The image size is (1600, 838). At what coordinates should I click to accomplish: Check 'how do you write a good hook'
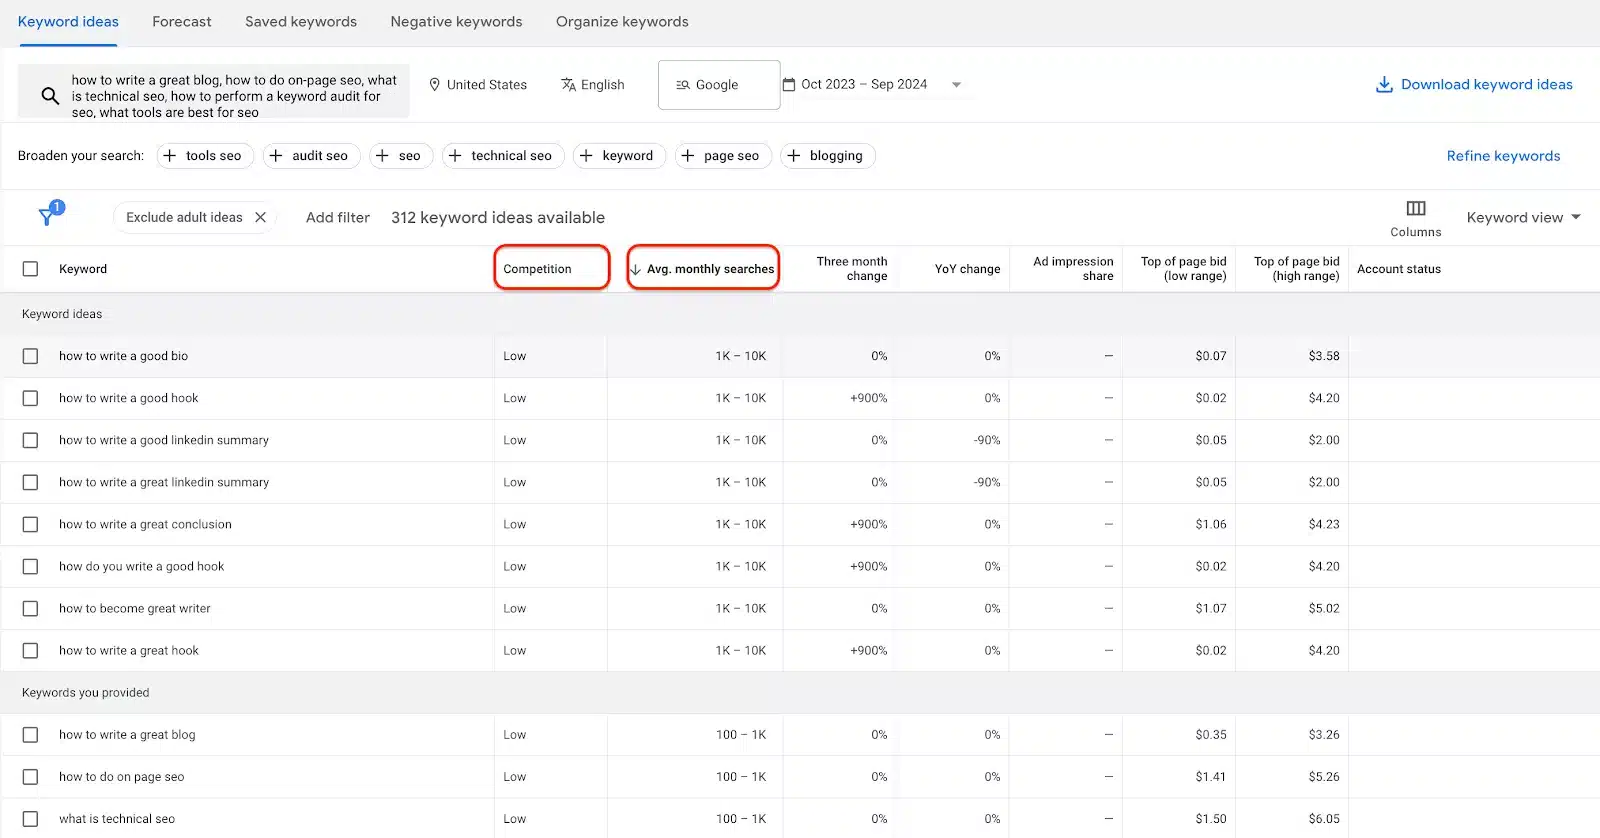pos(30,566)
